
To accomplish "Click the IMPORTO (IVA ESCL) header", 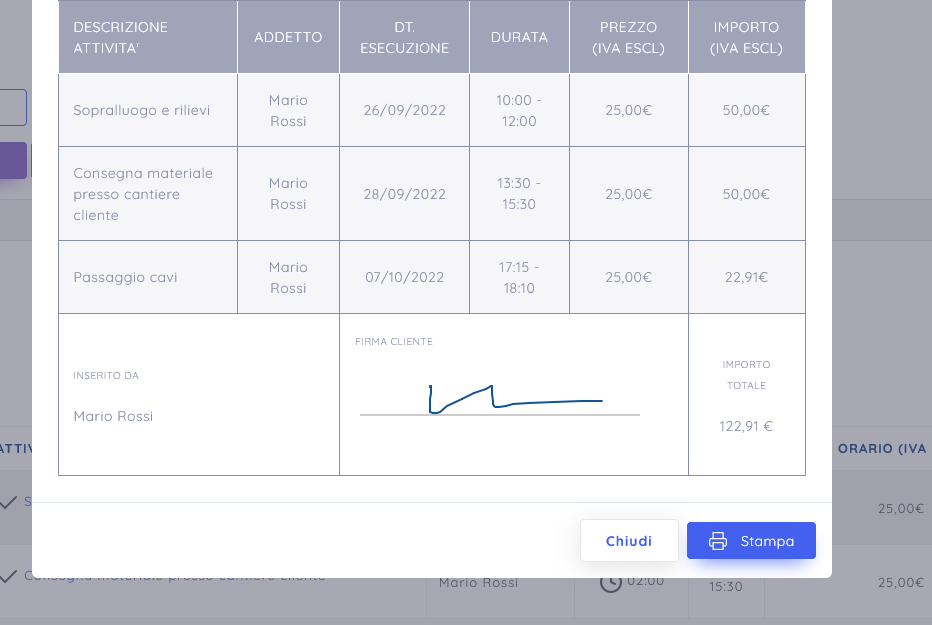I will click(x=747, y=37).
